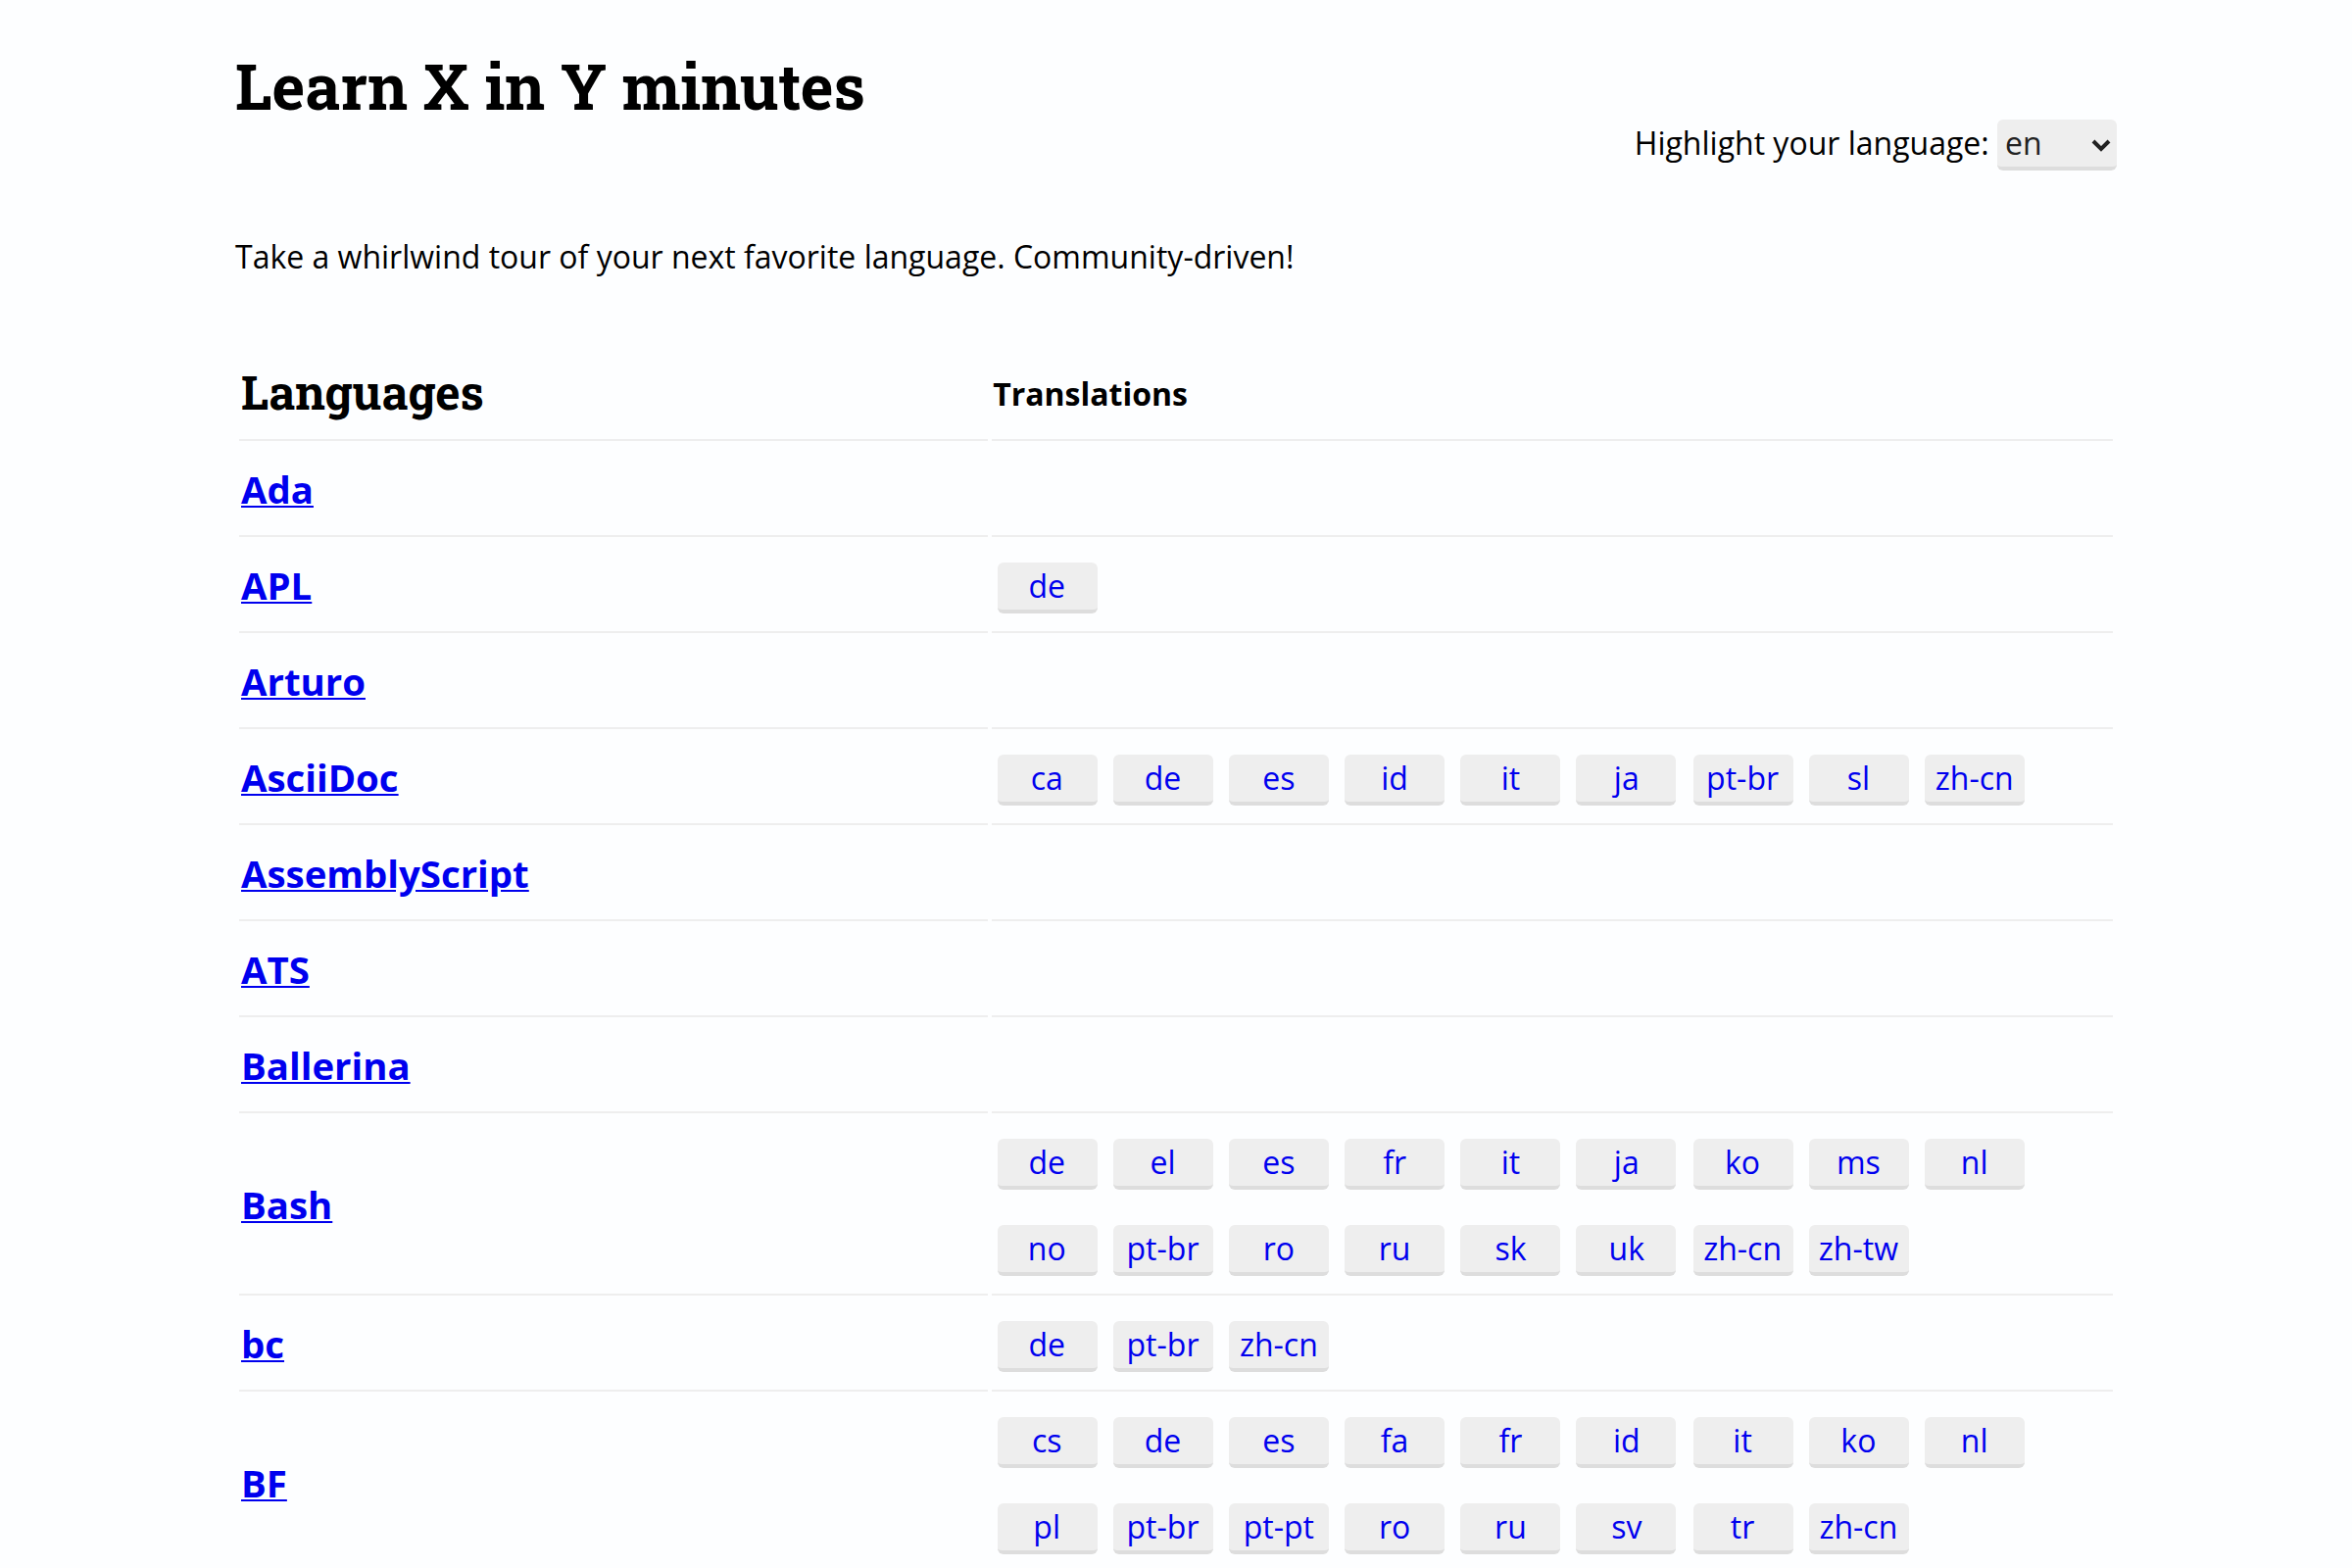Viewport: 2352px width, 1568px height.
Task: Open the Ballerina language link
Action: [325, 1066]
